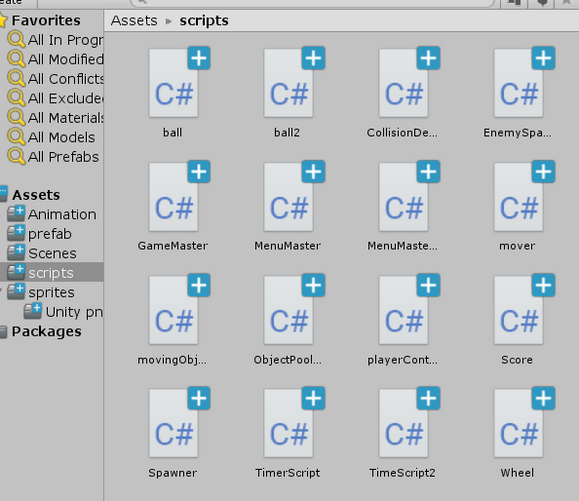Open the Scenes folder
The image size is (579, 501).
pyautogui.click(x=42, y=254)
